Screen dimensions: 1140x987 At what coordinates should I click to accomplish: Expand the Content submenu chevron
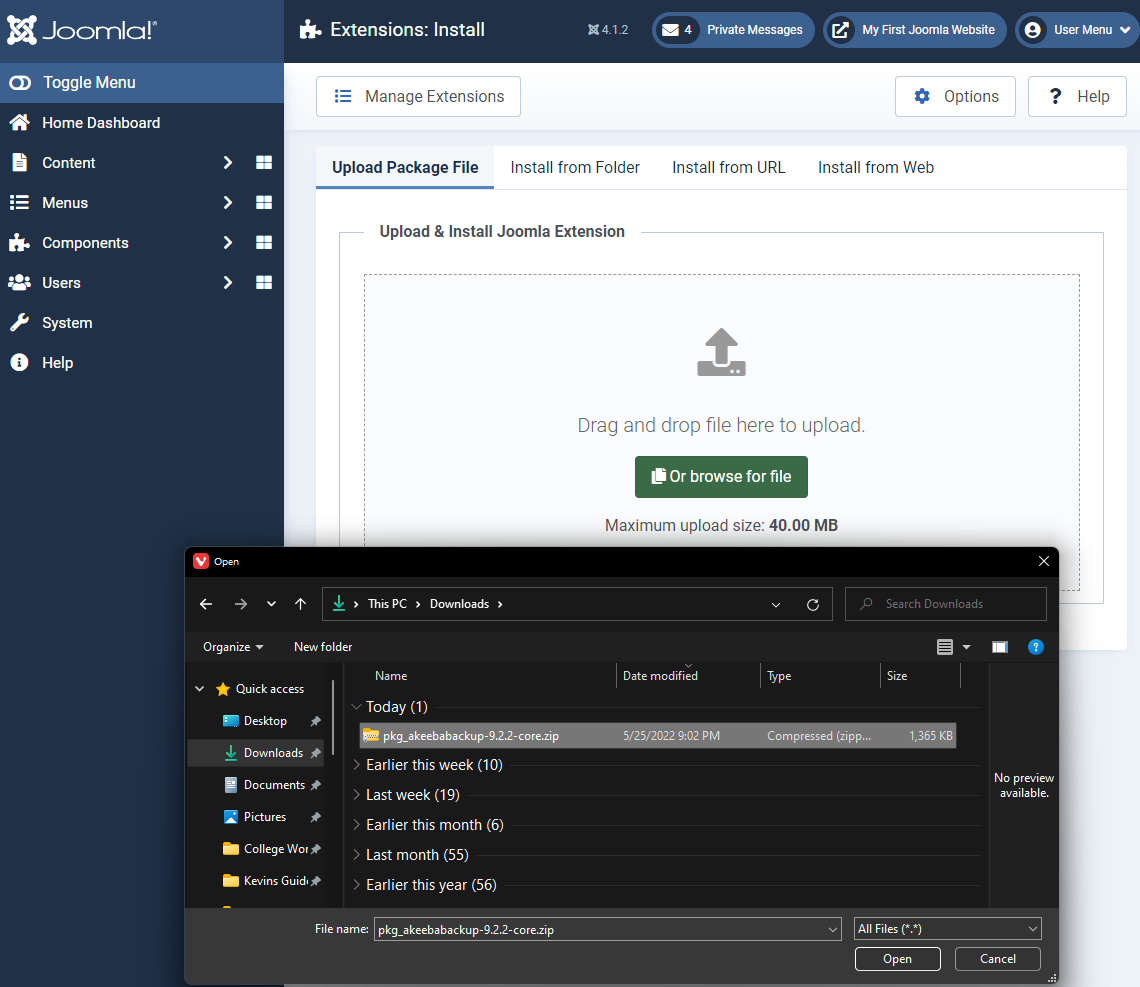click(x=228, y=163)
